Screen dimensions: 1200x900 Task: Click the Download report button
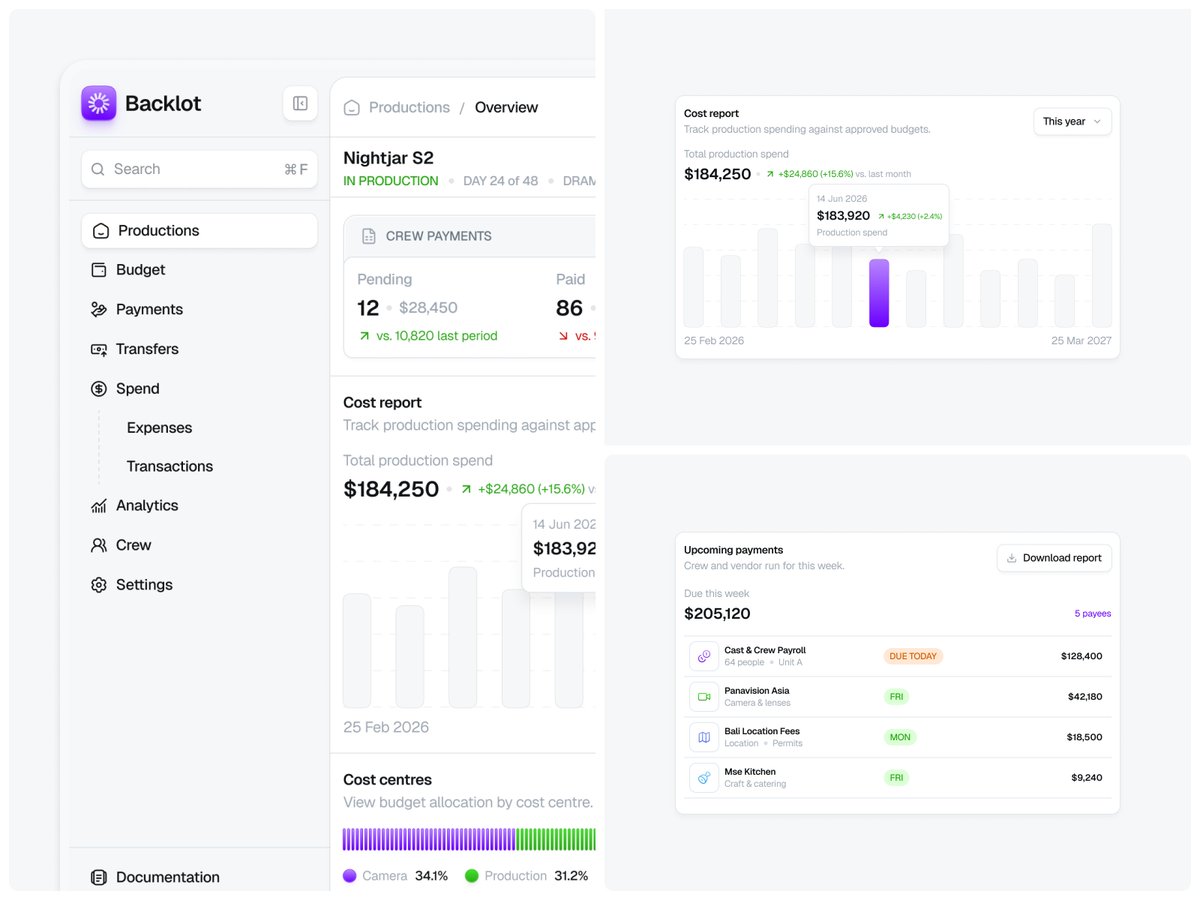click(x=1054, y=558)
